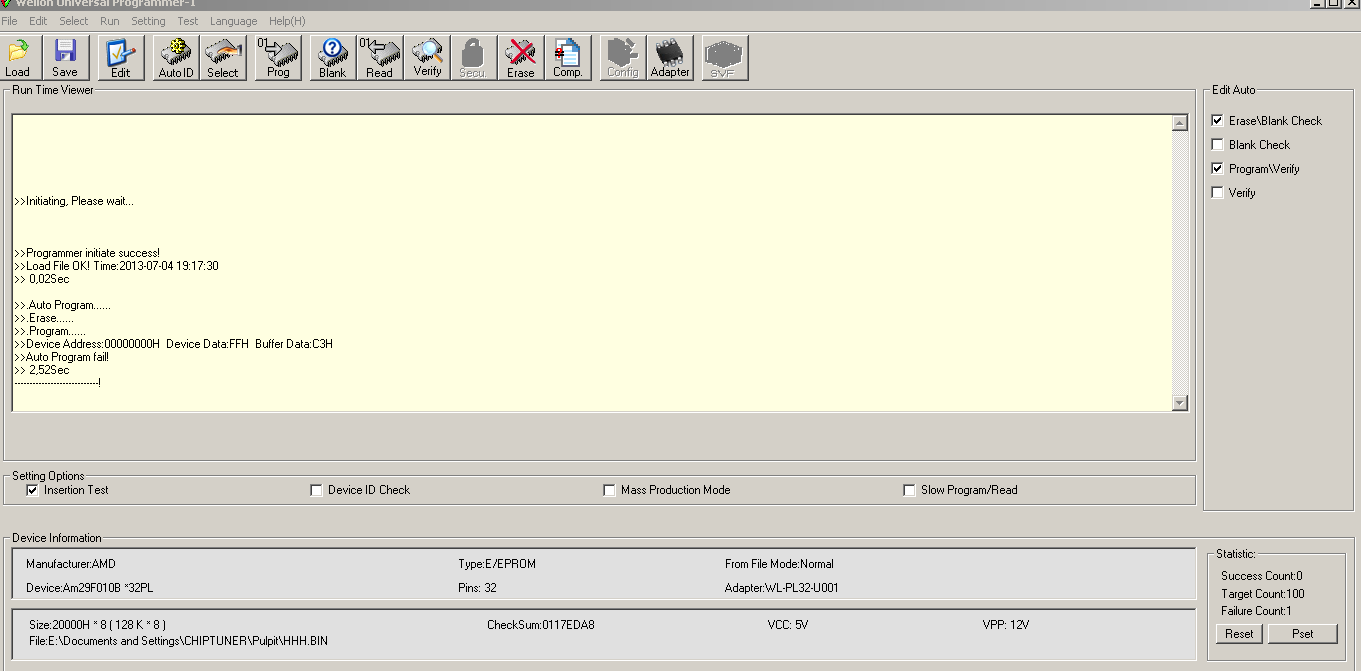
Task: Click the Type:E/EPROM text
Action: point(497,564)
